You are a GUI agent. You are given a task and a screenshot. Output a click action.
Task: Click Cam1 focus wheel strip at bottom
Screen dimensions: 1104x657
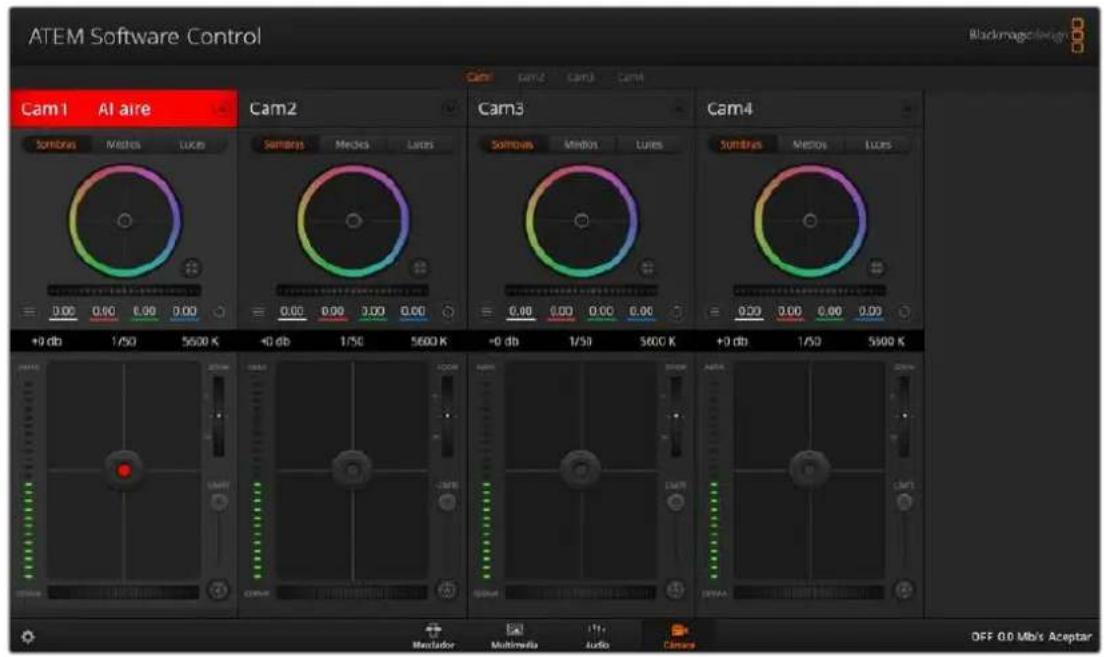(x=123, y=593)
